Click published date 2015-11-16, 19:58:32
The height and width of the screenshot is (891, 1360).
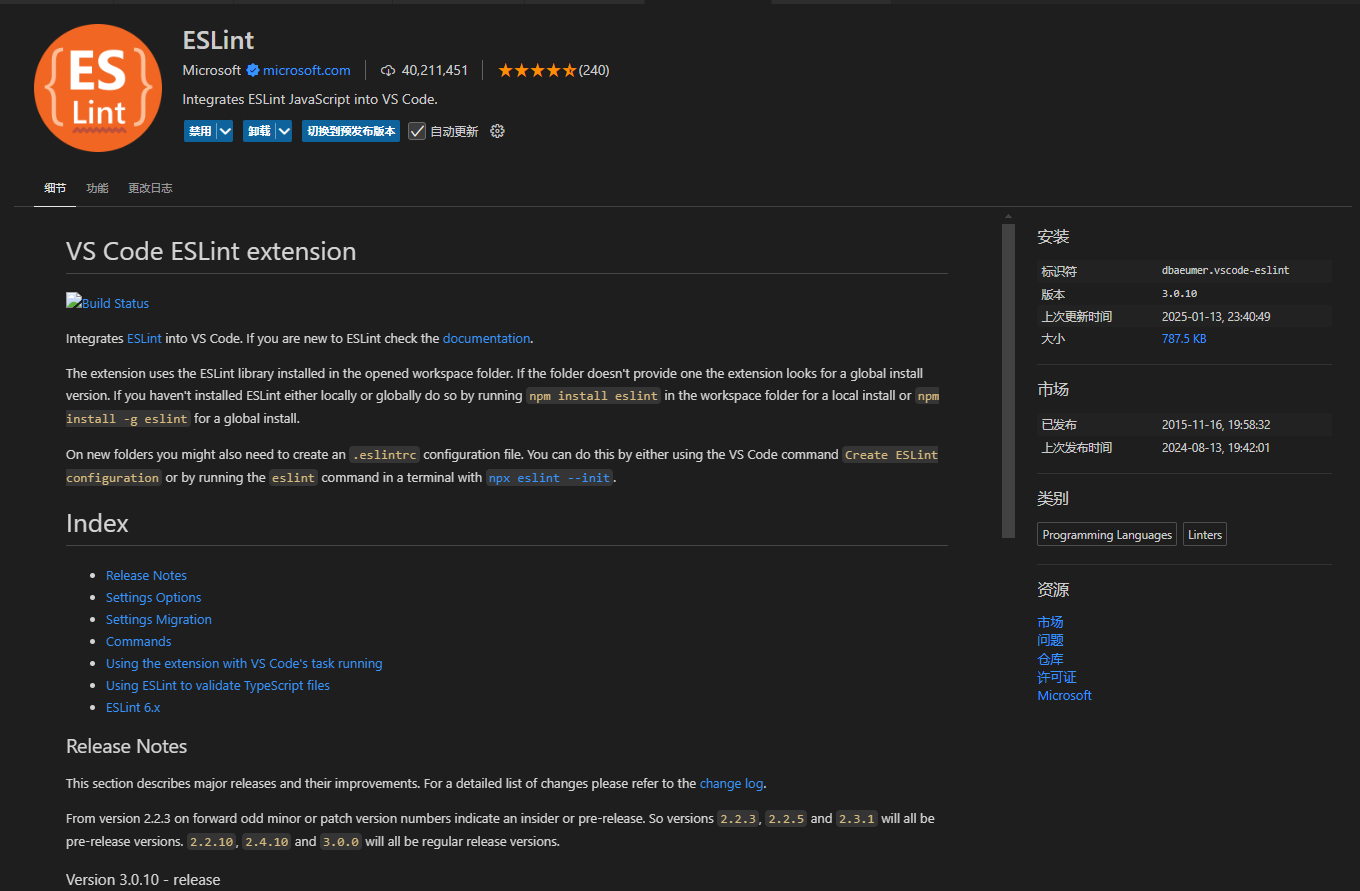point(1216,425)
